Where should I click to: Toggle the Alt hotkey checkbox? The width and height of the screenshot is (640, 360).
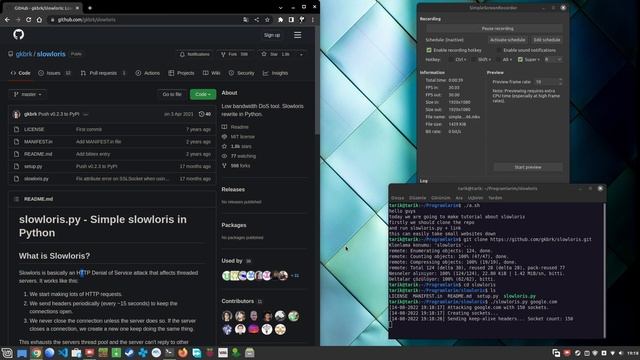click(498, 60)
